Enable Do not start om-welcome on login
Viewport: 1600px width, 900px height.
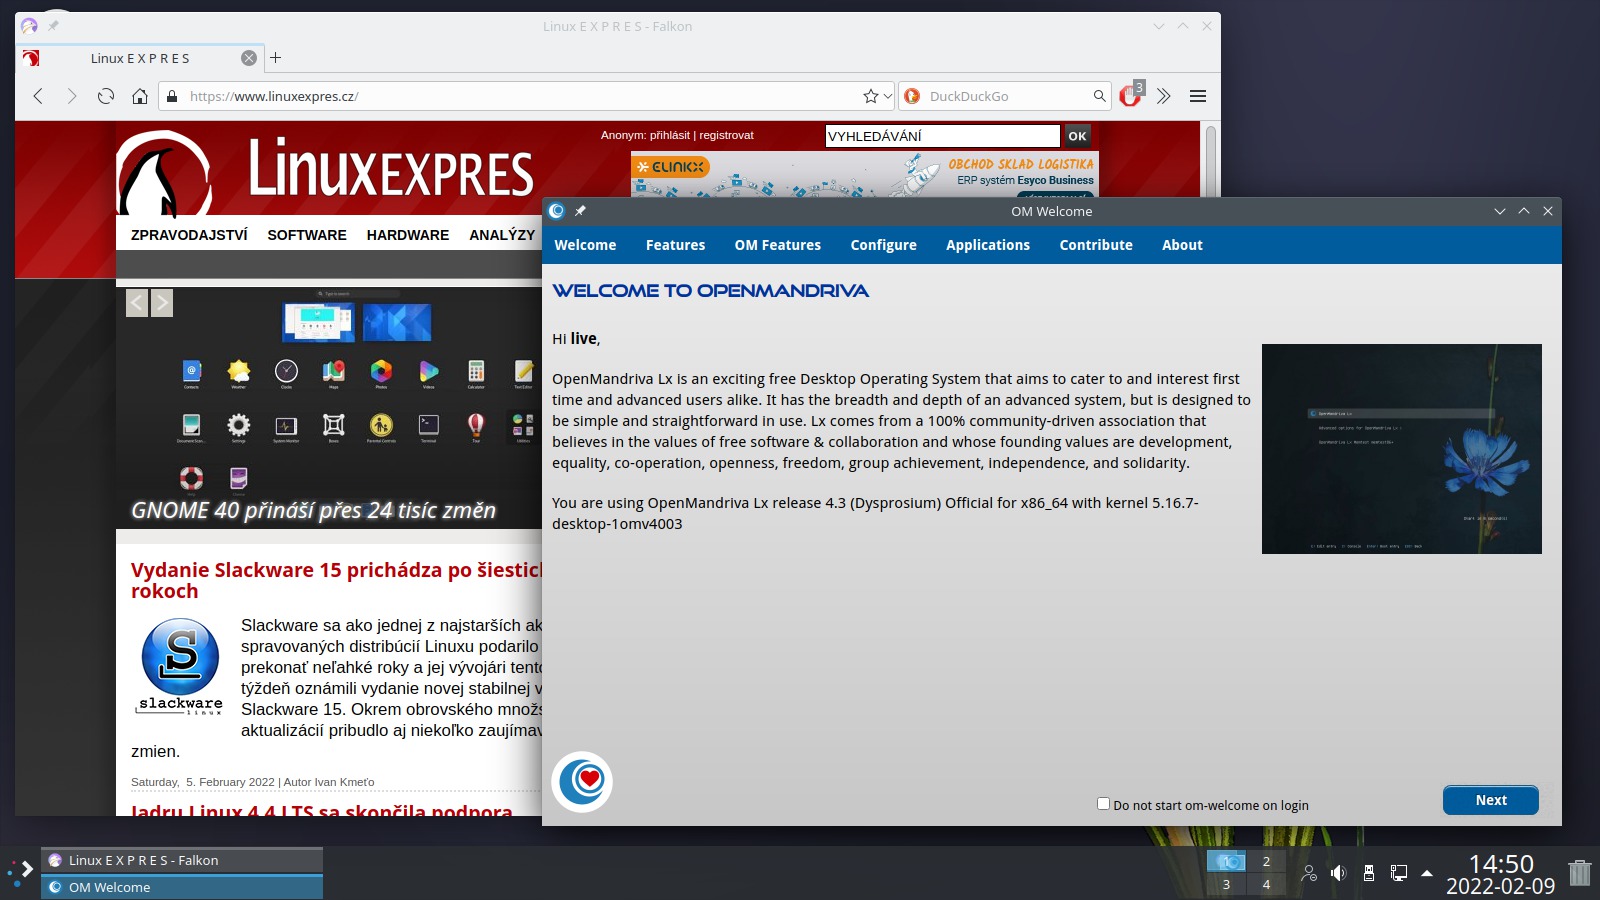point(1104,804)
